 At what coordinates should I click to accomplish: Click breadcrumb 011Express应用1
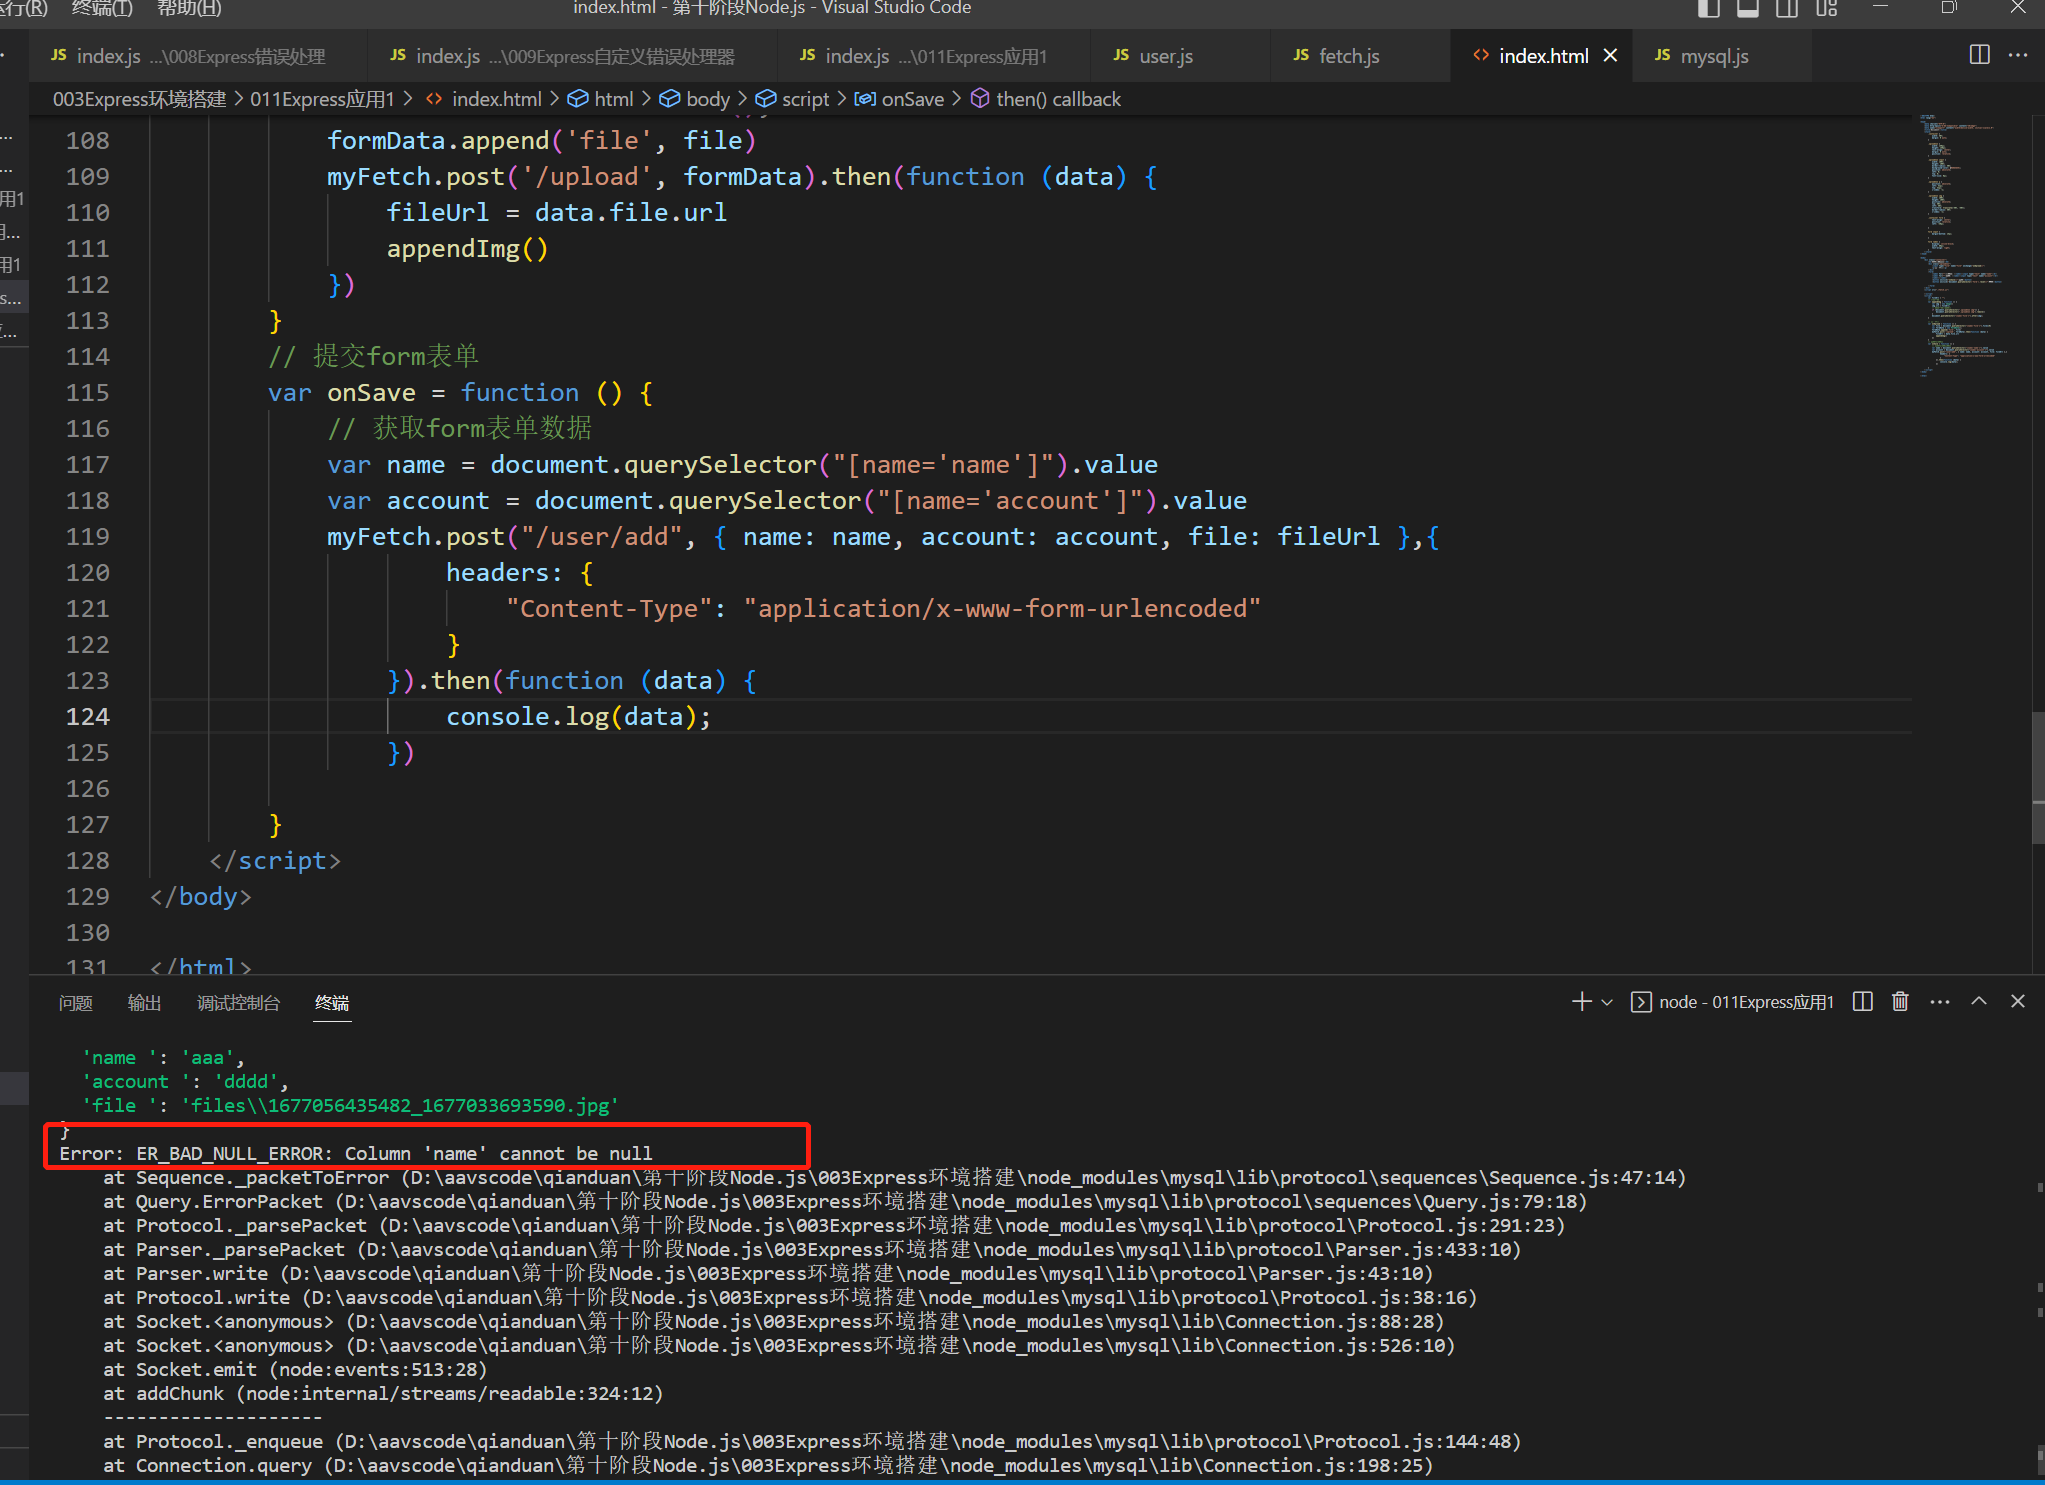[322, 99]
